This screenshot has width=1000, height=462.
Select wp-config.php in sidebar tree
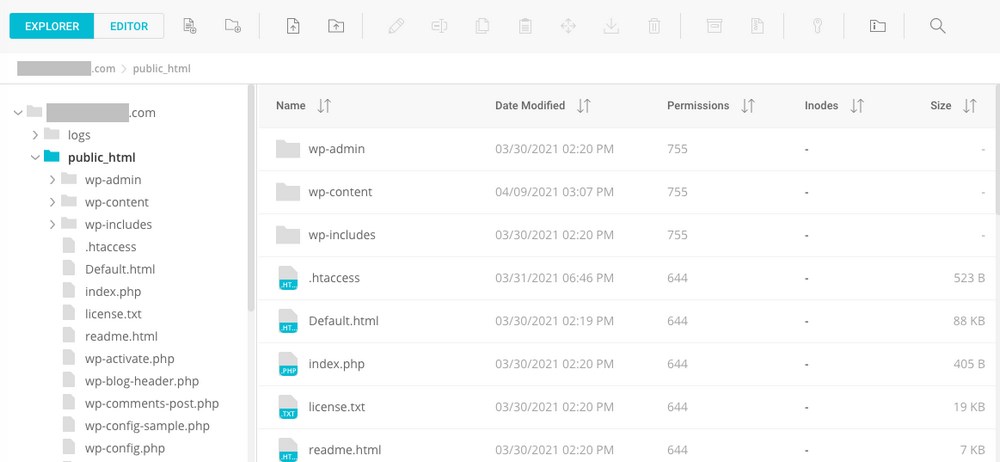click(125, 448)
